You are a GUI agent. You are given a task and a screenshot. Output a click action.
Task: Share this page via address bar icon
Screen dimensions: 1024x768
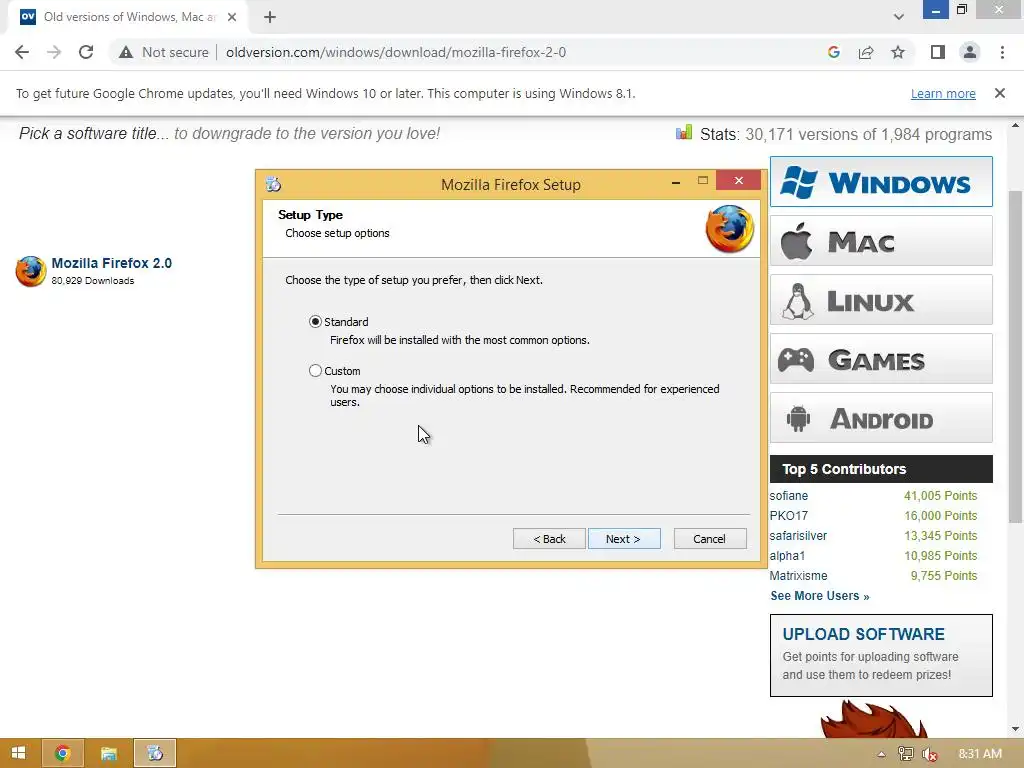[x=866, y=52]
